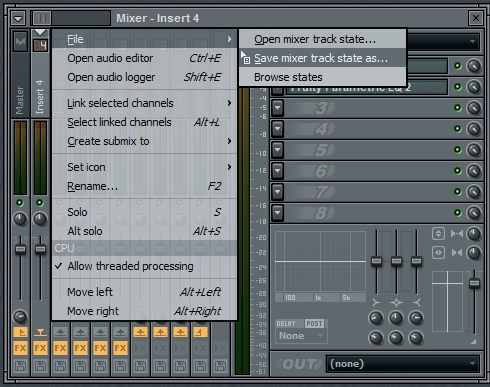Click the low shelf EQ band icon
The width and height of the screenshot is (490, 387).
(x=376, y=302)
